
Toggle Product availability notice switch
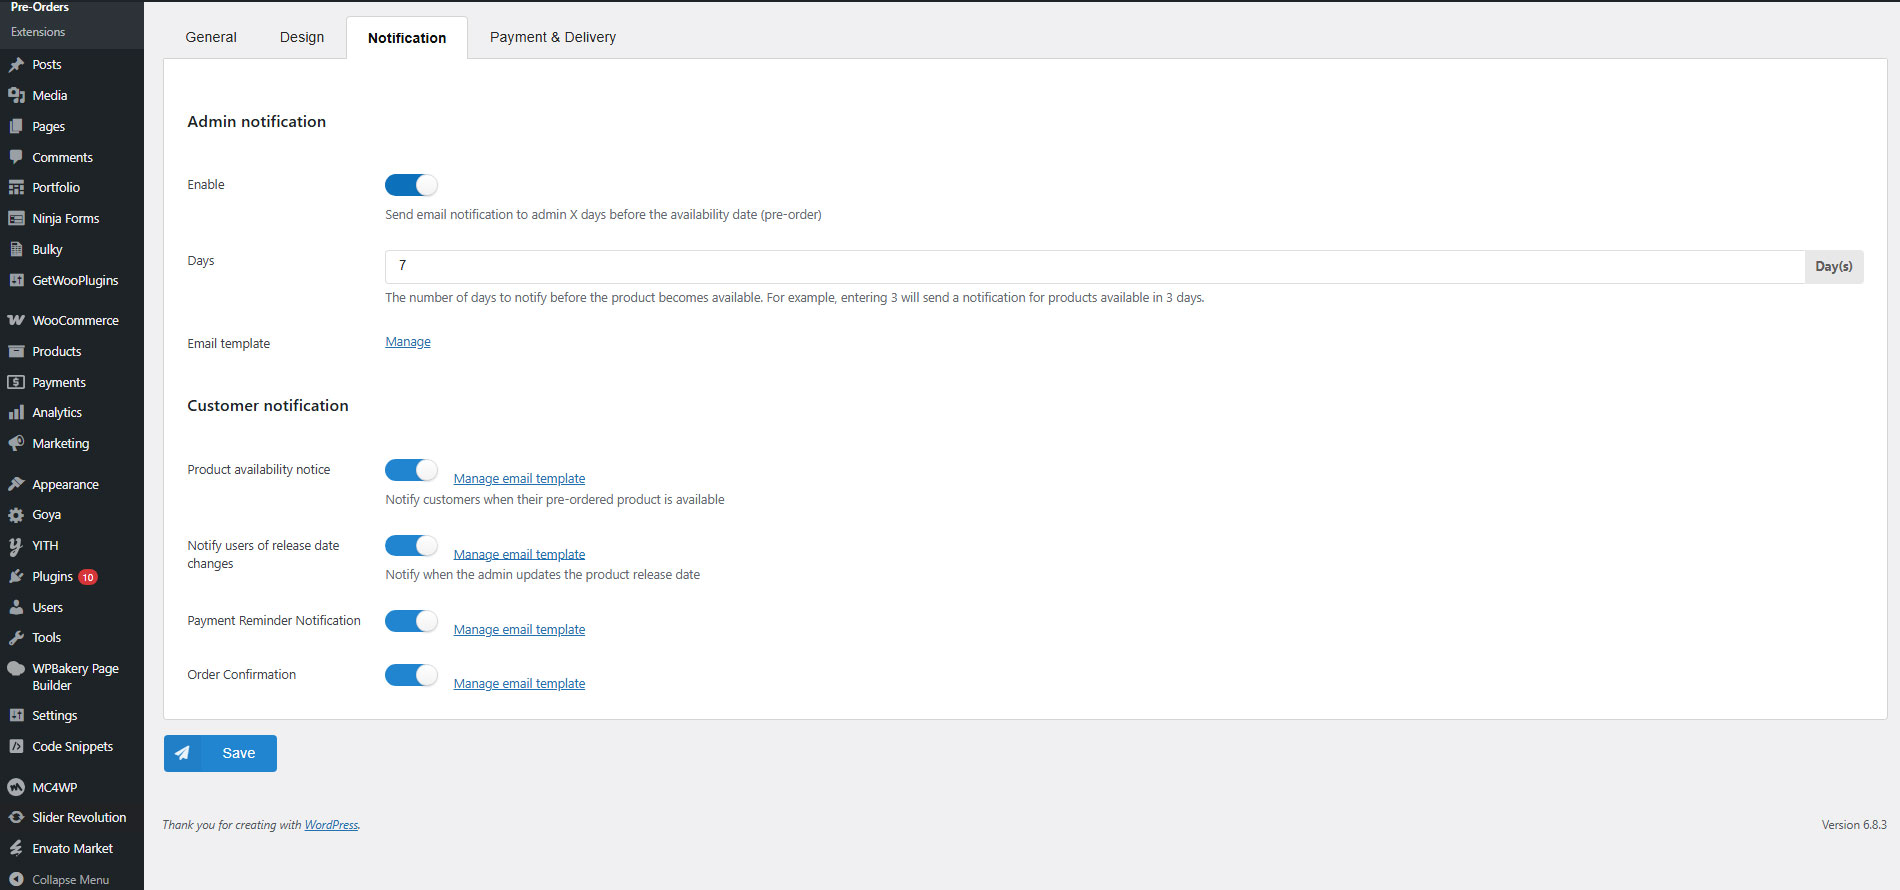[x=411, y=470]
